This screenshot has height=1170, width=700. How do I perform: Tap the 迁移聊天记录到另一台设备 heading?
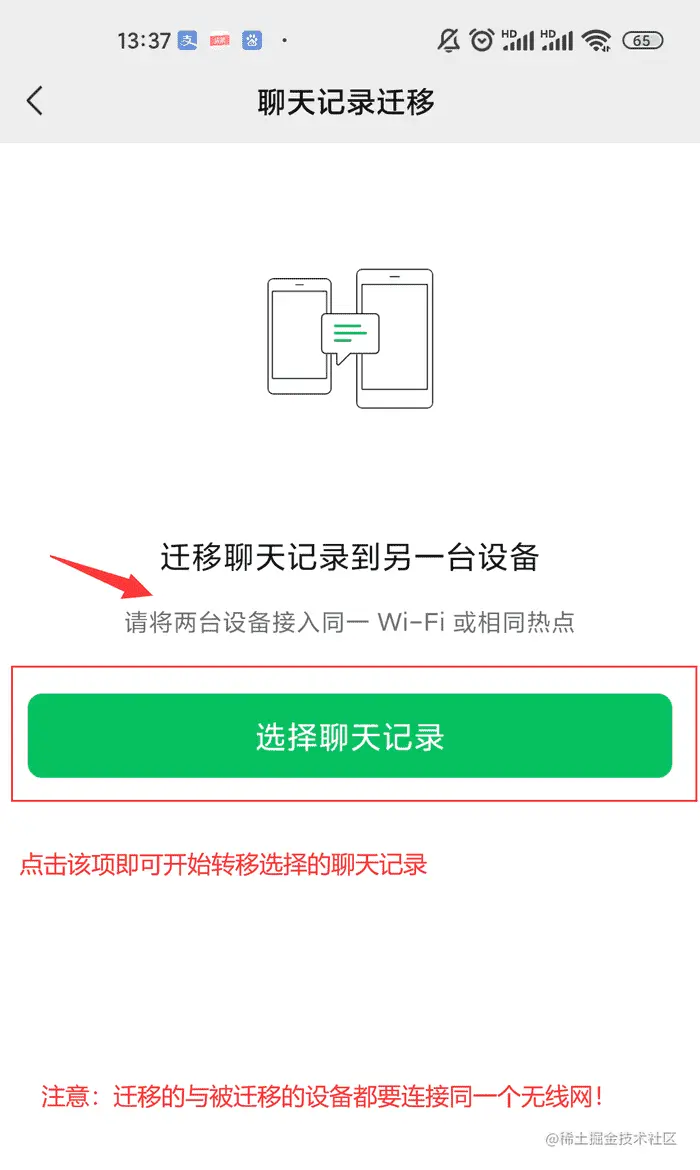coord(350,557)
